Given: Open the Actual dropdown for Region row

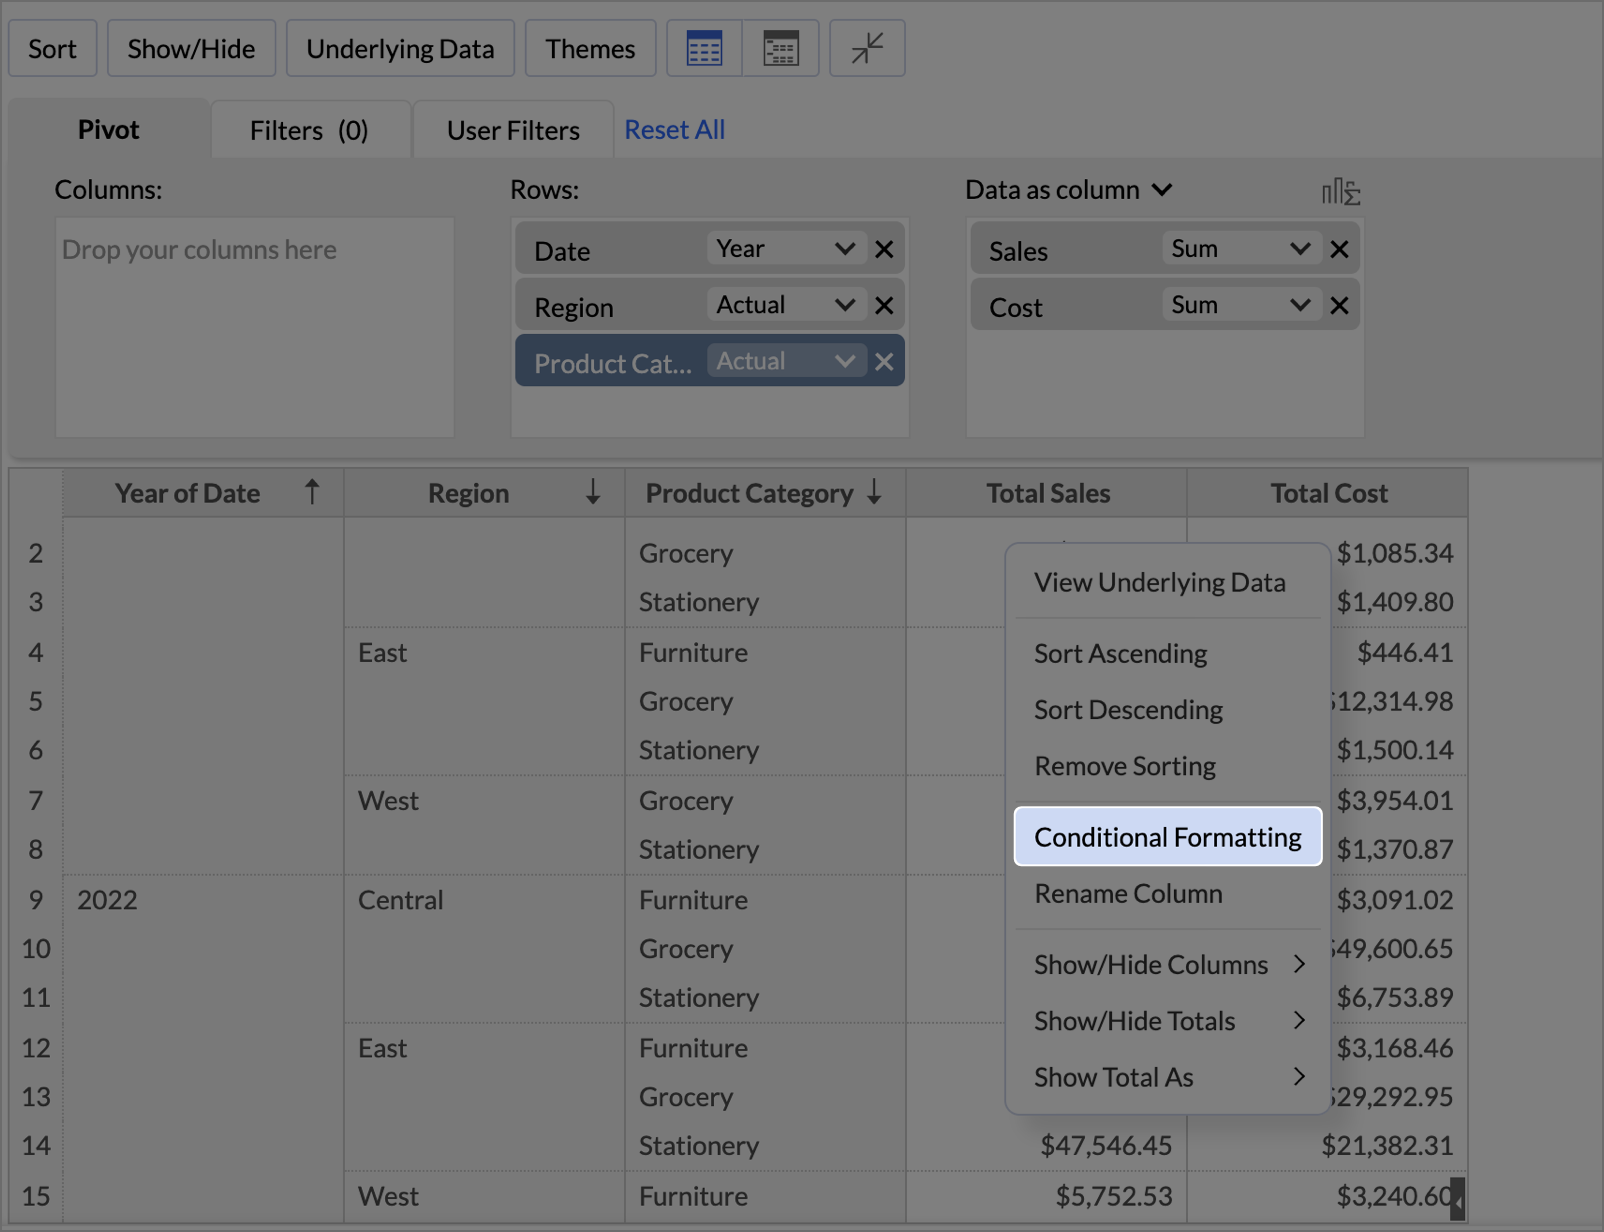Looking at the screenshot, I should point(786,305).
